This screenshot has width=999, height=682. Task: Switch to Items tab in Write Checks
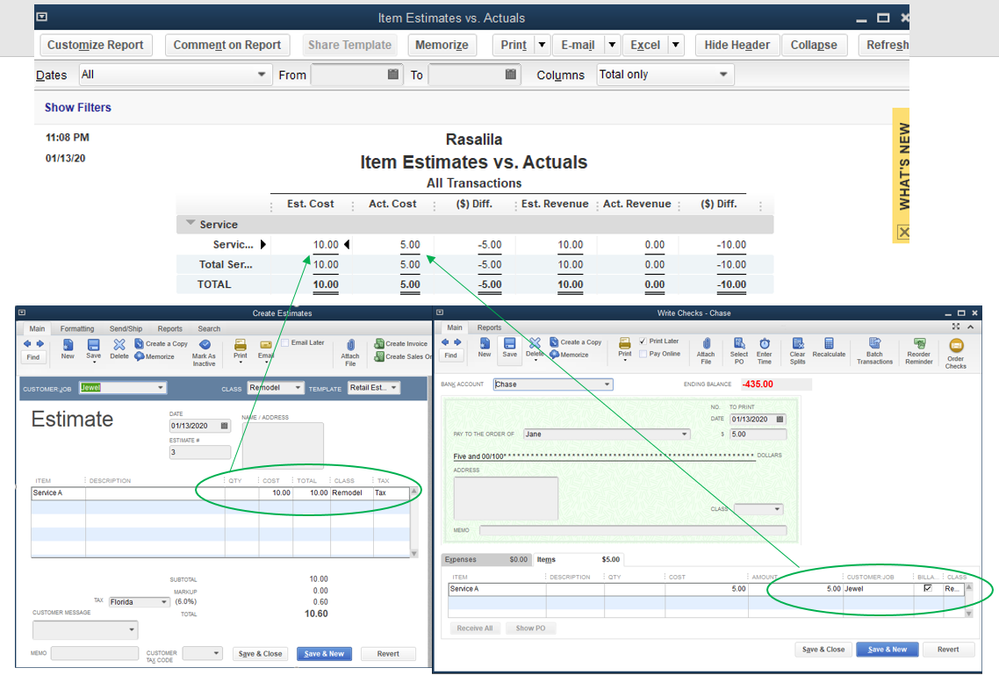tap(579, 560)
